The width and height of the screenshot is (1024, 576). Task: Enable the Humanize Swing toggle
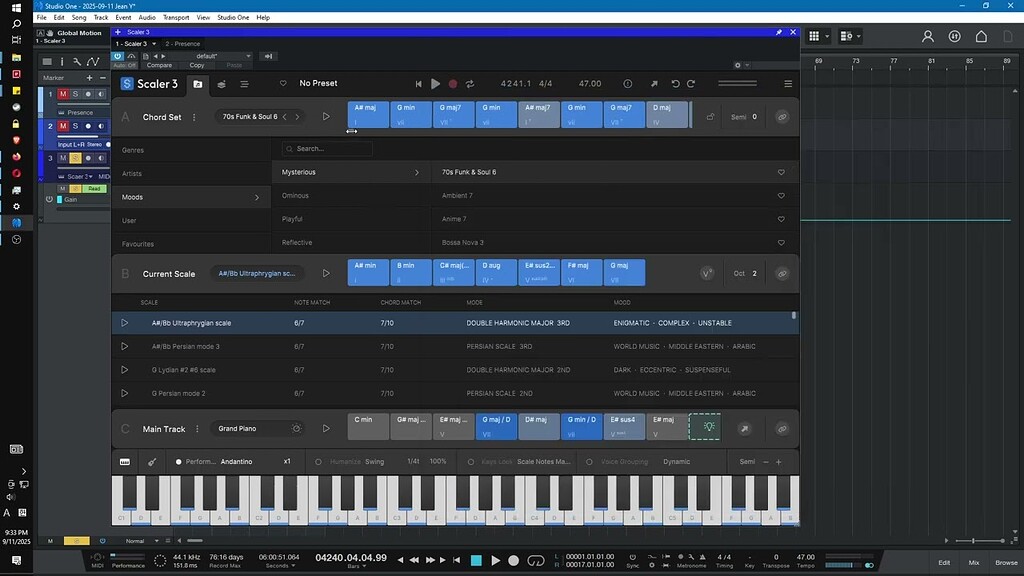click(318, 462)
